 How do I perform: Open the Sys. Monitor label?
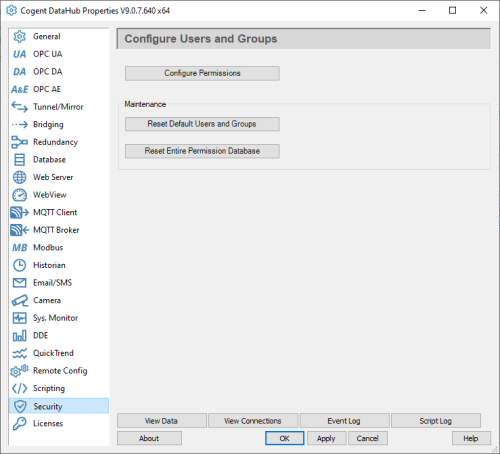(55, 318)
